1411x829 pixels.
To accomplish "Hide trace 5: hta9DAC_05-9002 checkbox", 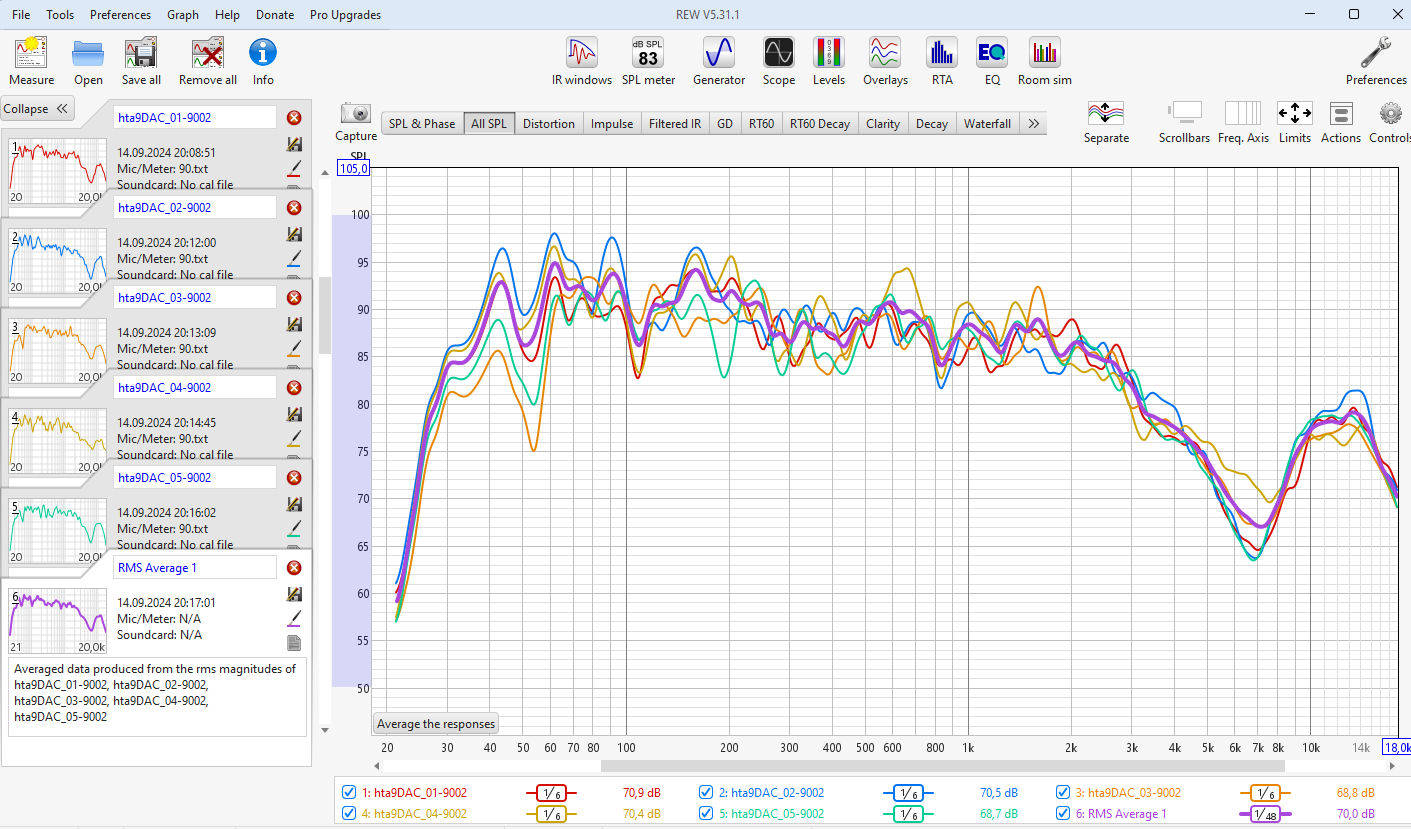I will point(706,814).
